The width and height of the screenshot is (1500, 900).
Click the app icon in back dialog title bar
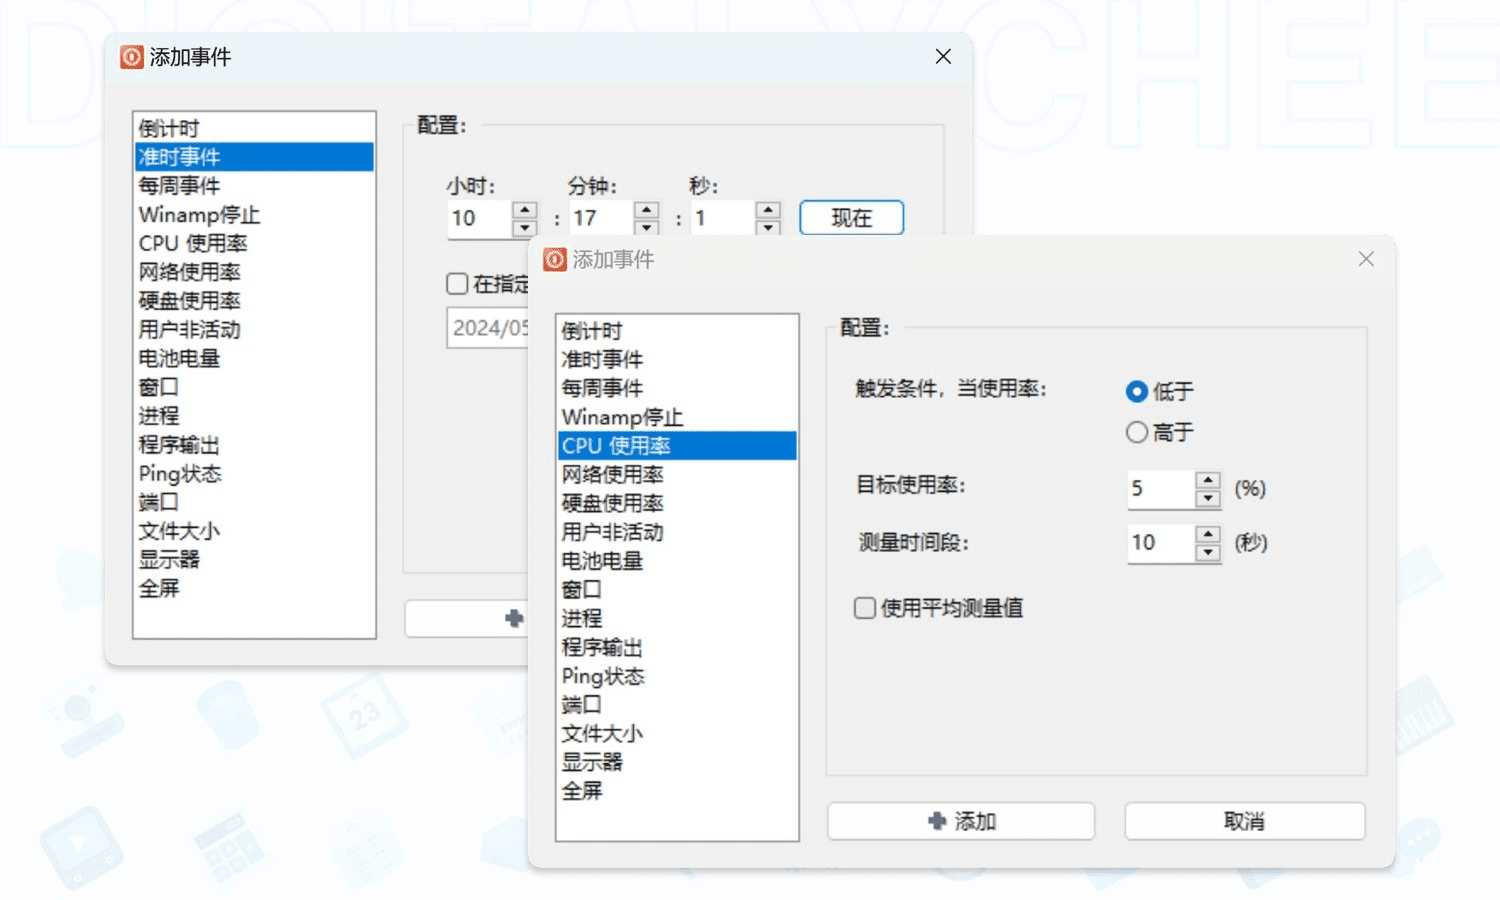132,57
